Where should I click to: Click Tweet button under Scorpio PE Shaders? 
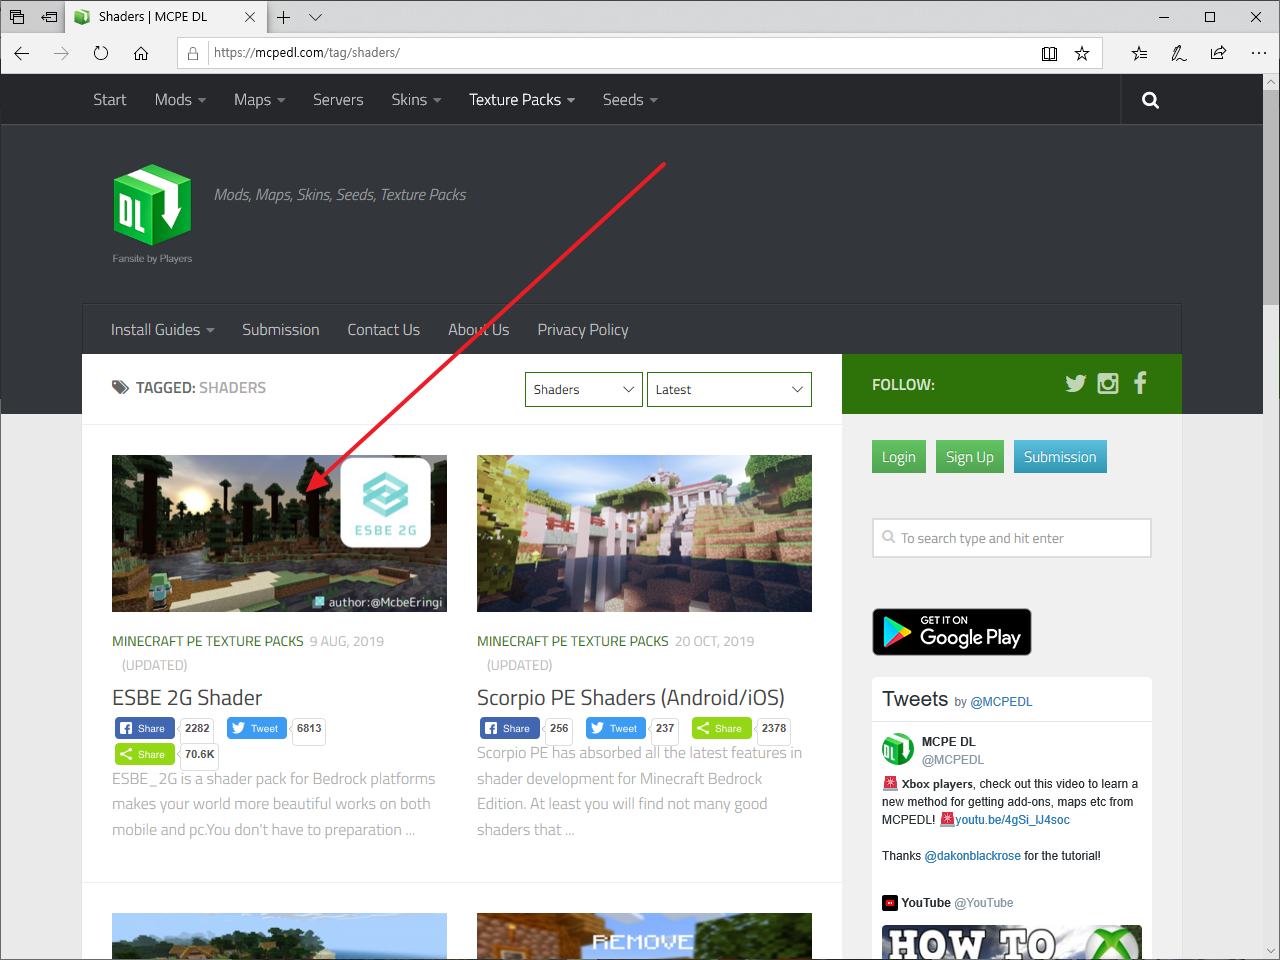click(x=615, y=728)
